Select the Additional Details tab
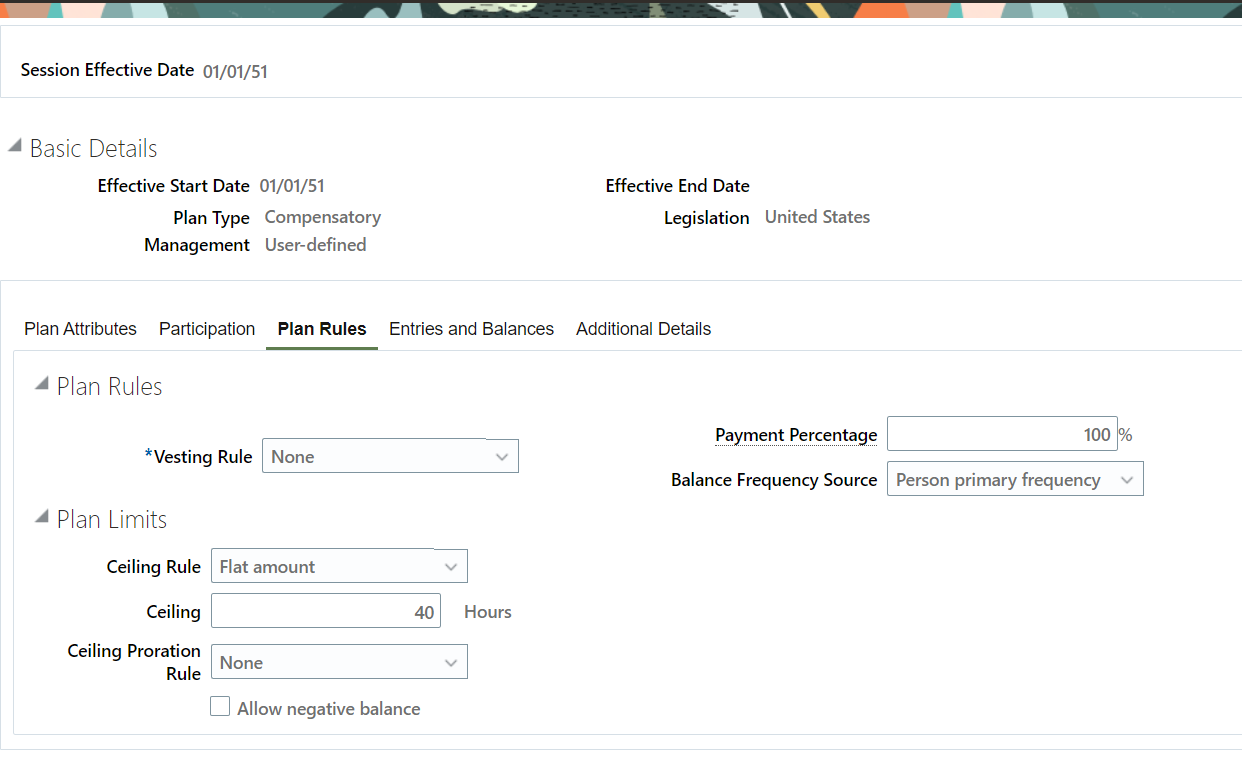Image resolution: width=1242 pixels, height=766 pixels. tap(643, 328)
